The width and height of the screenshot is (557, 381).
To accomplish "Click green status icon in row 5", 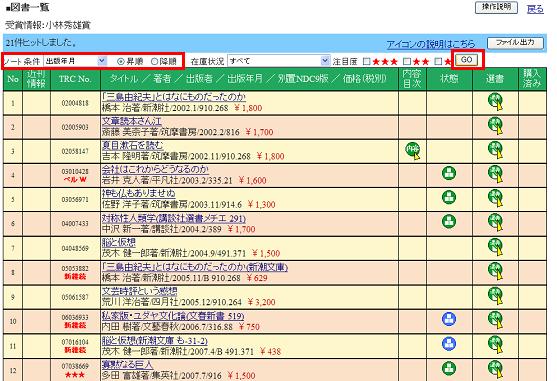I will click(449, 197).
